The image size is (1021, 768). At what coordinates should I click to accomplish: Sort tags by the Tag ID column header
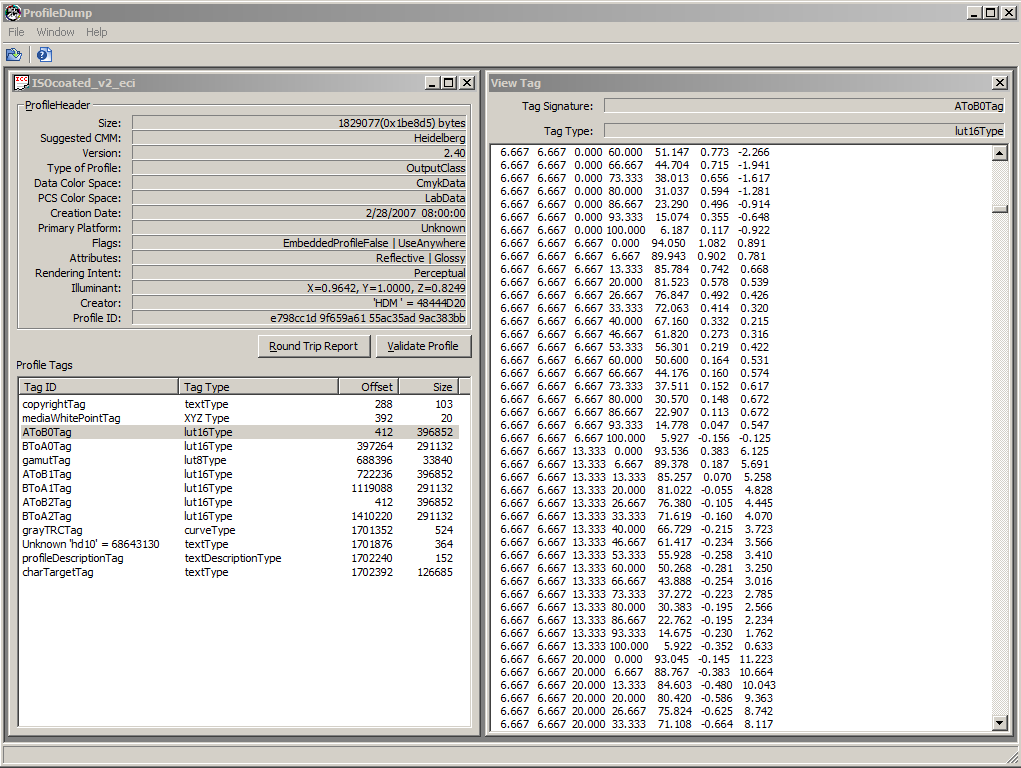(98, 386)
